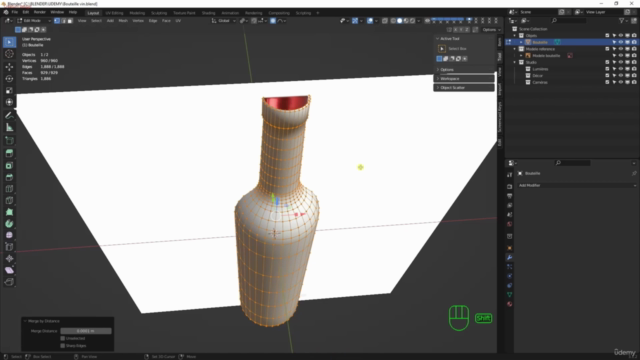The width and height of the screenshot is (640, 360).
Task: Exclude Lumières collection using its checkbox
Action: pyautogui.click(x=607, y=69)
